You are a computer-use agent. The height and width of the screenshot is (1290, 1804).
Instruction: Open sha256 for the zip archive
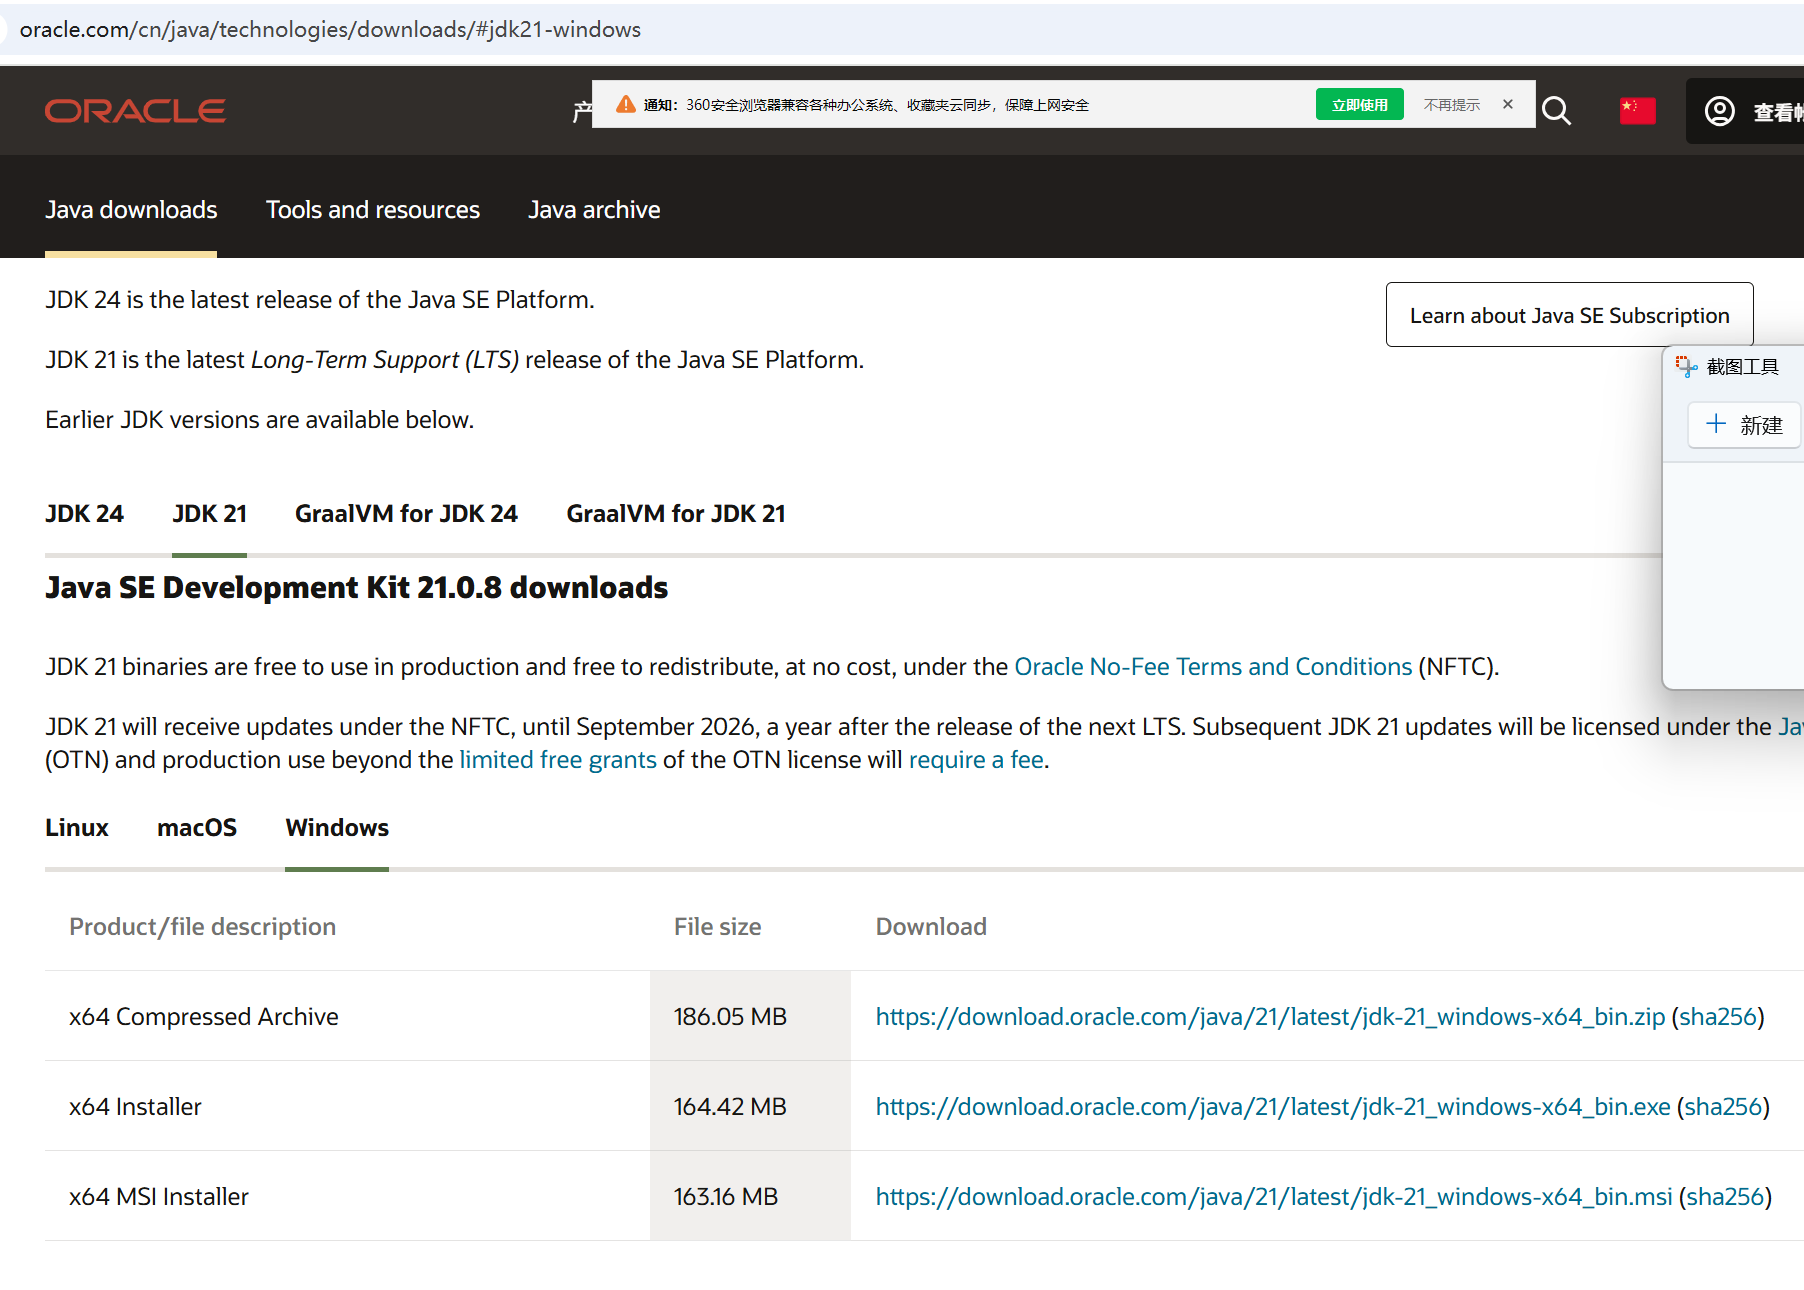(x=1717, y=1017)
